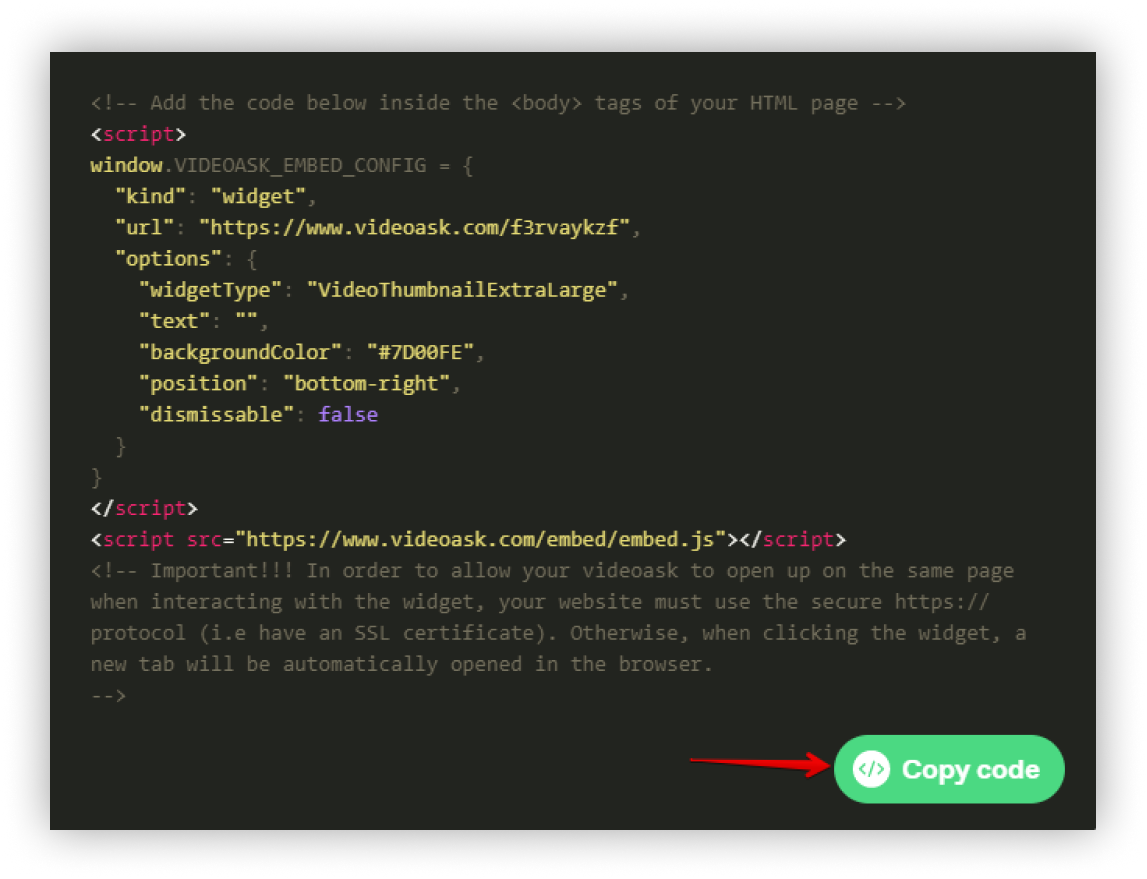Click the "#7D00FE" backgroundColor value
Screen dimensions: 1147x879
pyautogui.click(x=421, y=352)
